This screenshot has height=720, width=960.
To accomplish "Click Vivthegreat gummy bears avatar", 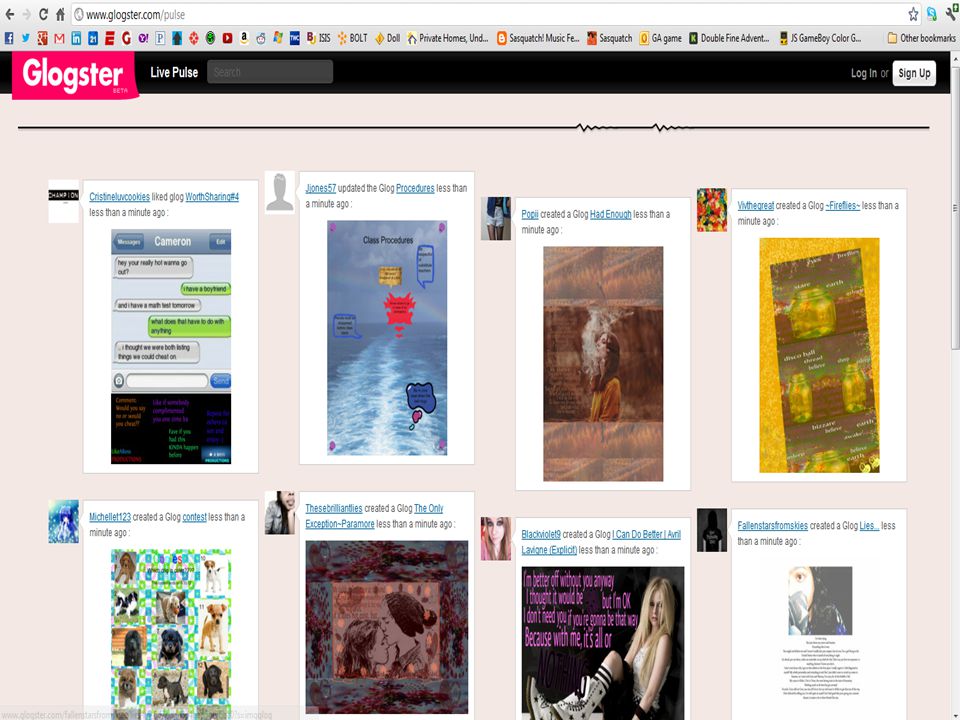I will (x=711, y=209).
